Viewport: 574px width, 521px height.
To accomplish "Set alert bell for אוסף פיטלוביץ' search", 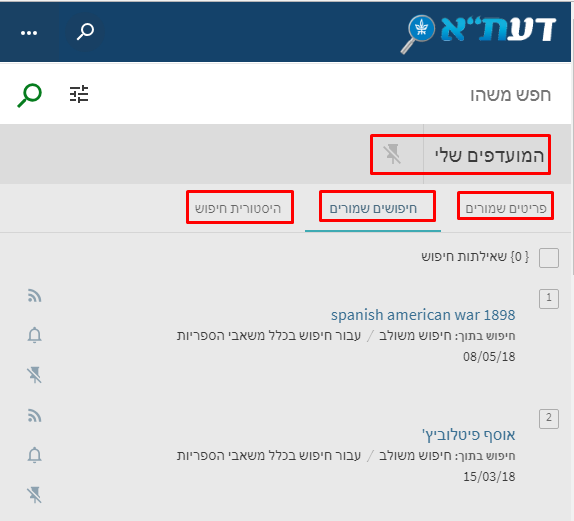I will (34, 455).
